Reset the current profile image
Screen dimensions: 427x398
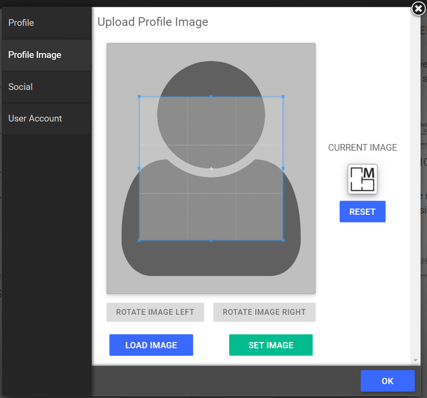click(x=362, y=212)
